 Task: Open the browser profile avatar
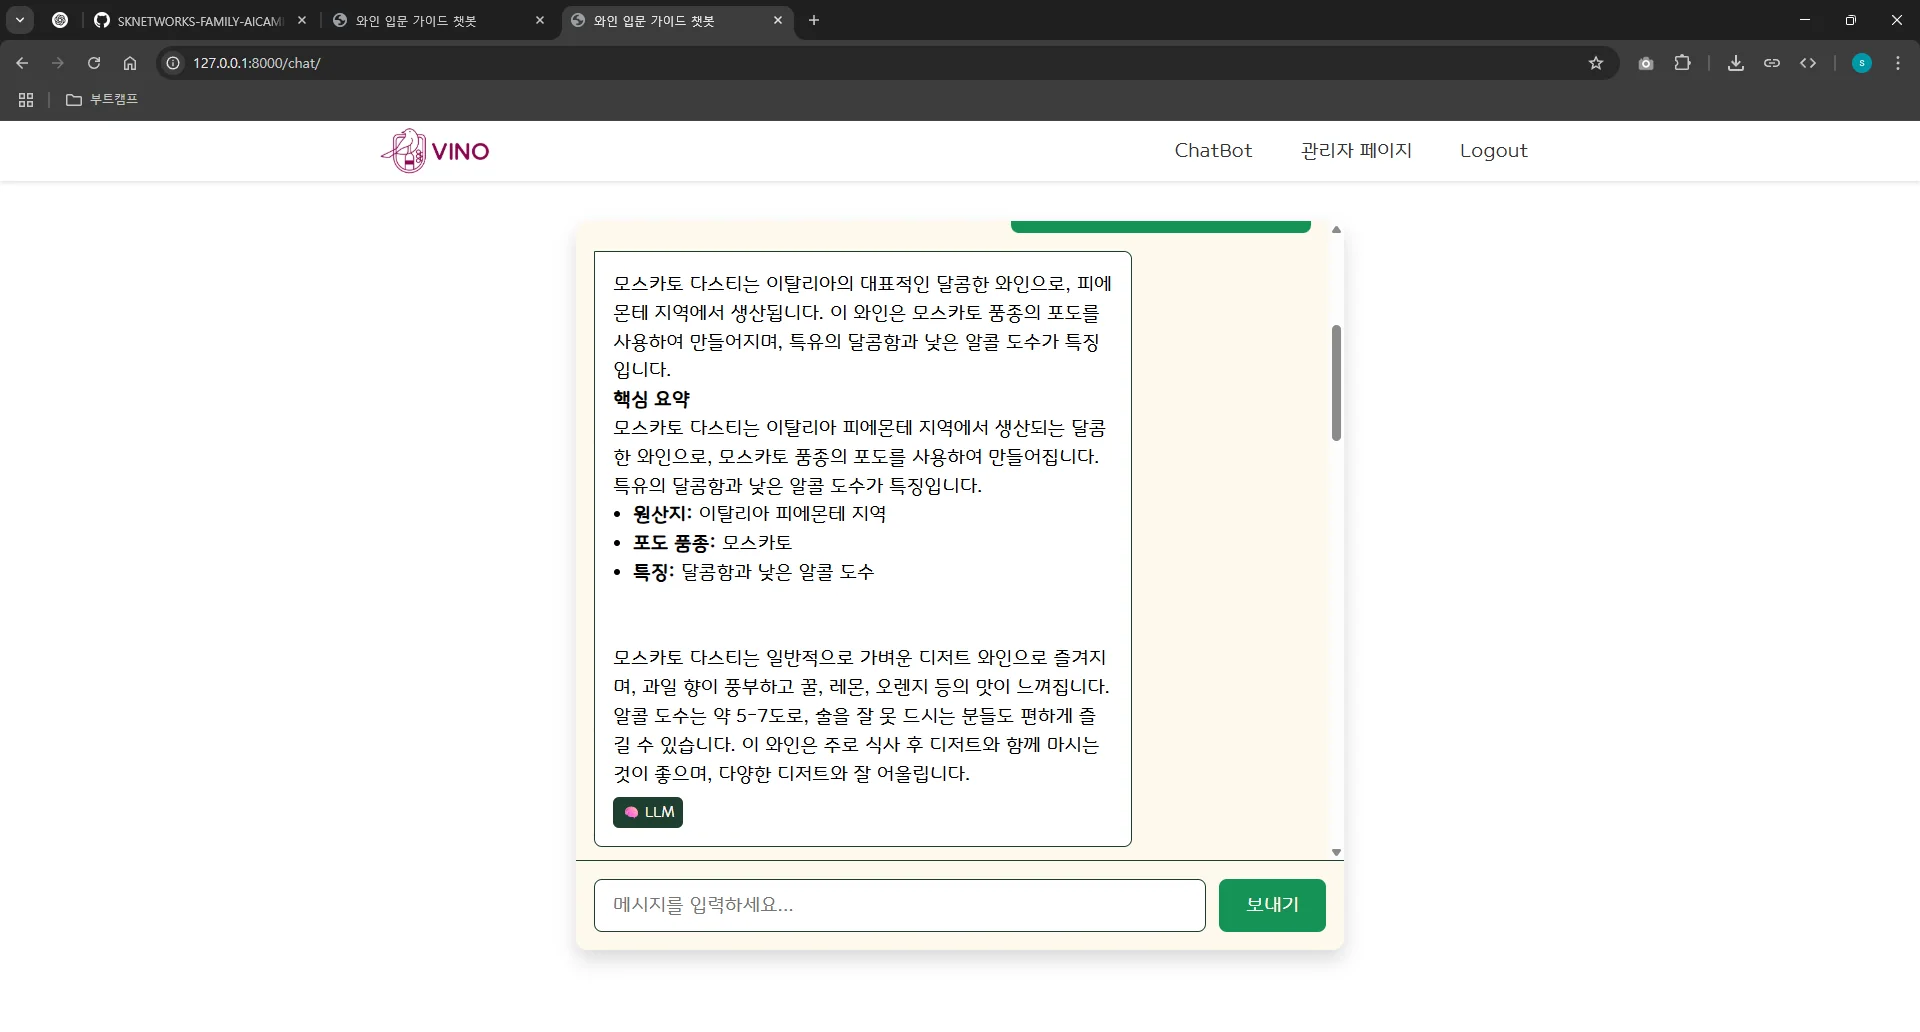pyautogui.click(x=1862, y=63)
